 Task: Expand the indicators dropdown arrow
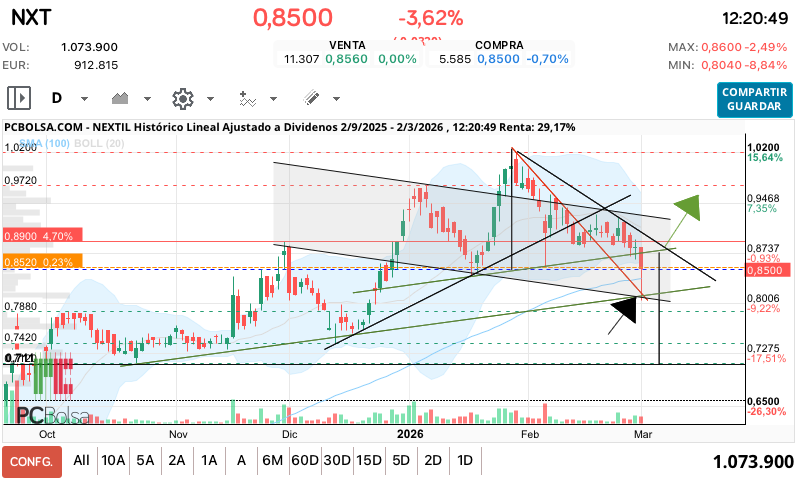tap(274, 98)
